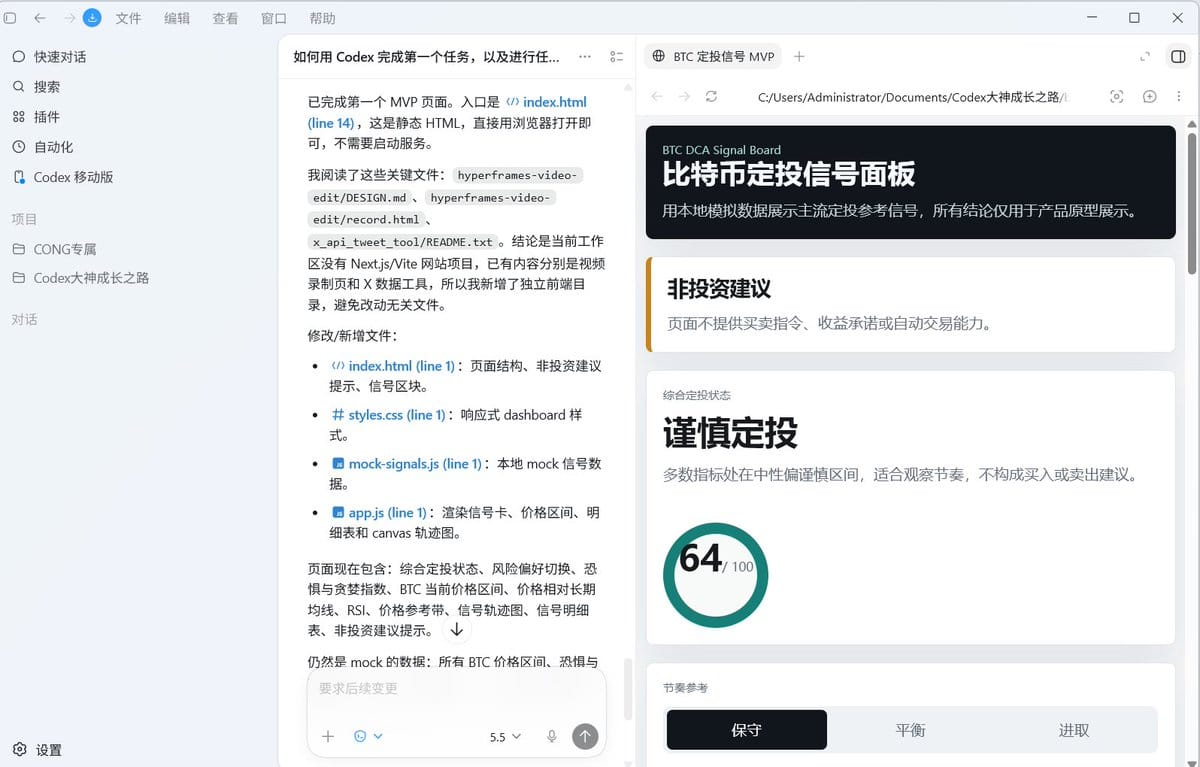This screenshot has width=1200, height=767.
Task: Open the 编辑 menu
Action: 177,18
